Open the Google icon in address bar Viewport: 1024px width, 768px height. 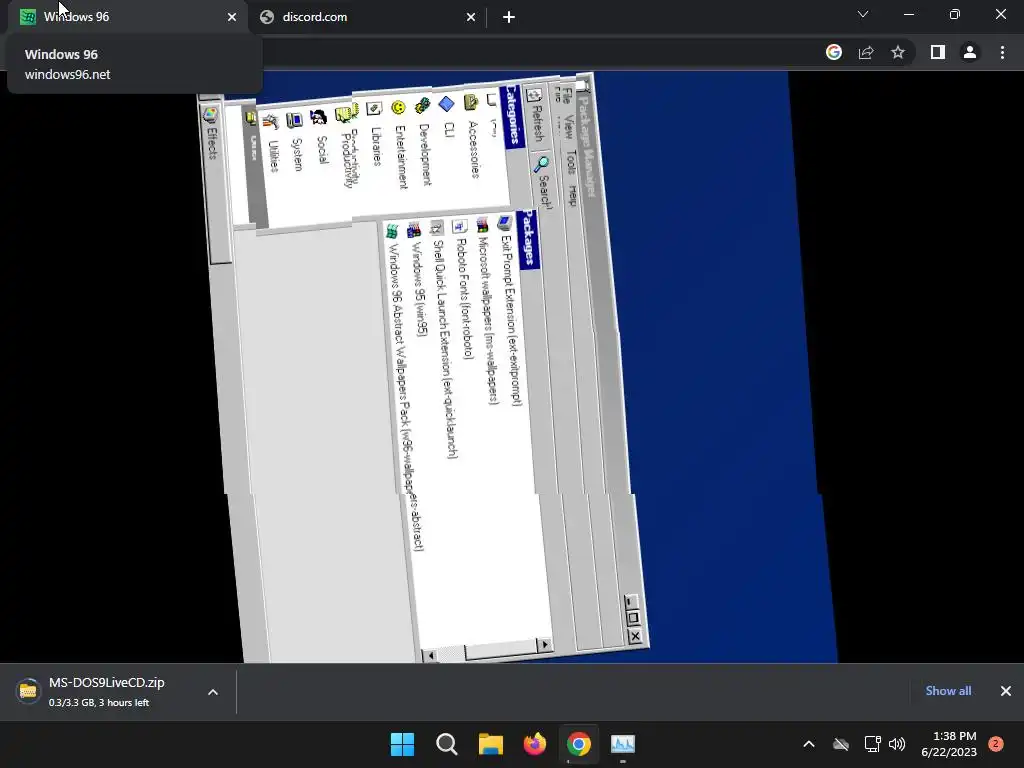point(834,52)
